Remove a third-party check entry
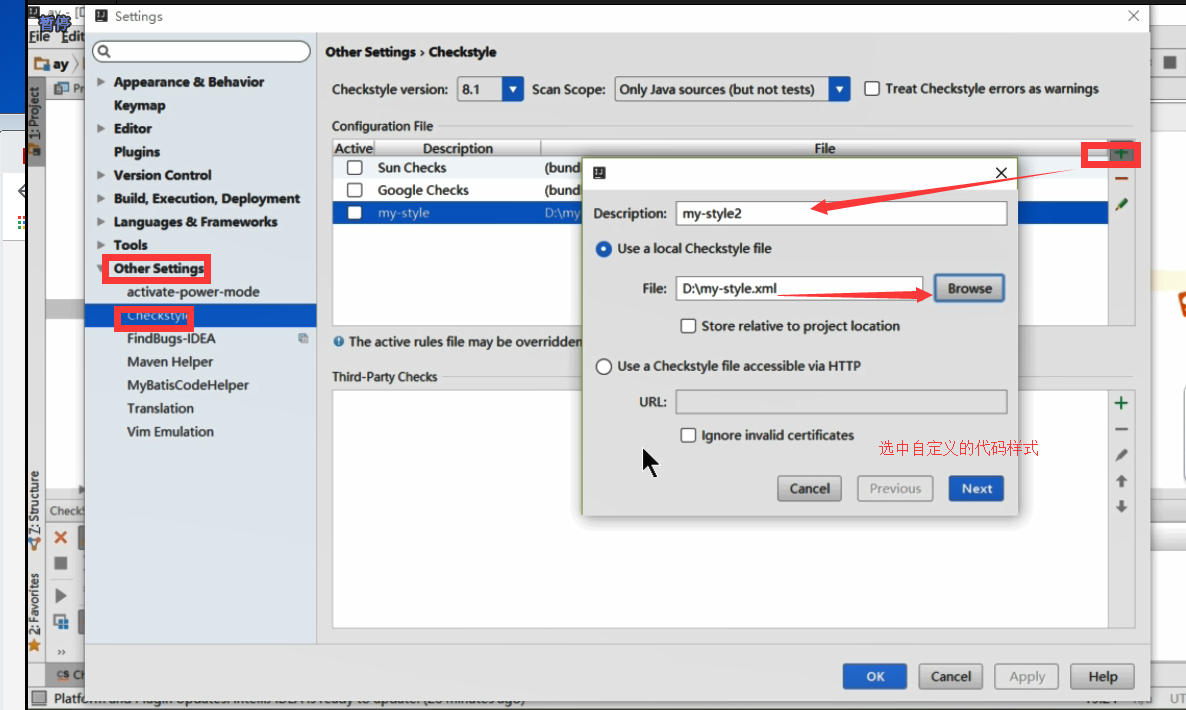1186x710 pixels. click(x=1121, y=429)
